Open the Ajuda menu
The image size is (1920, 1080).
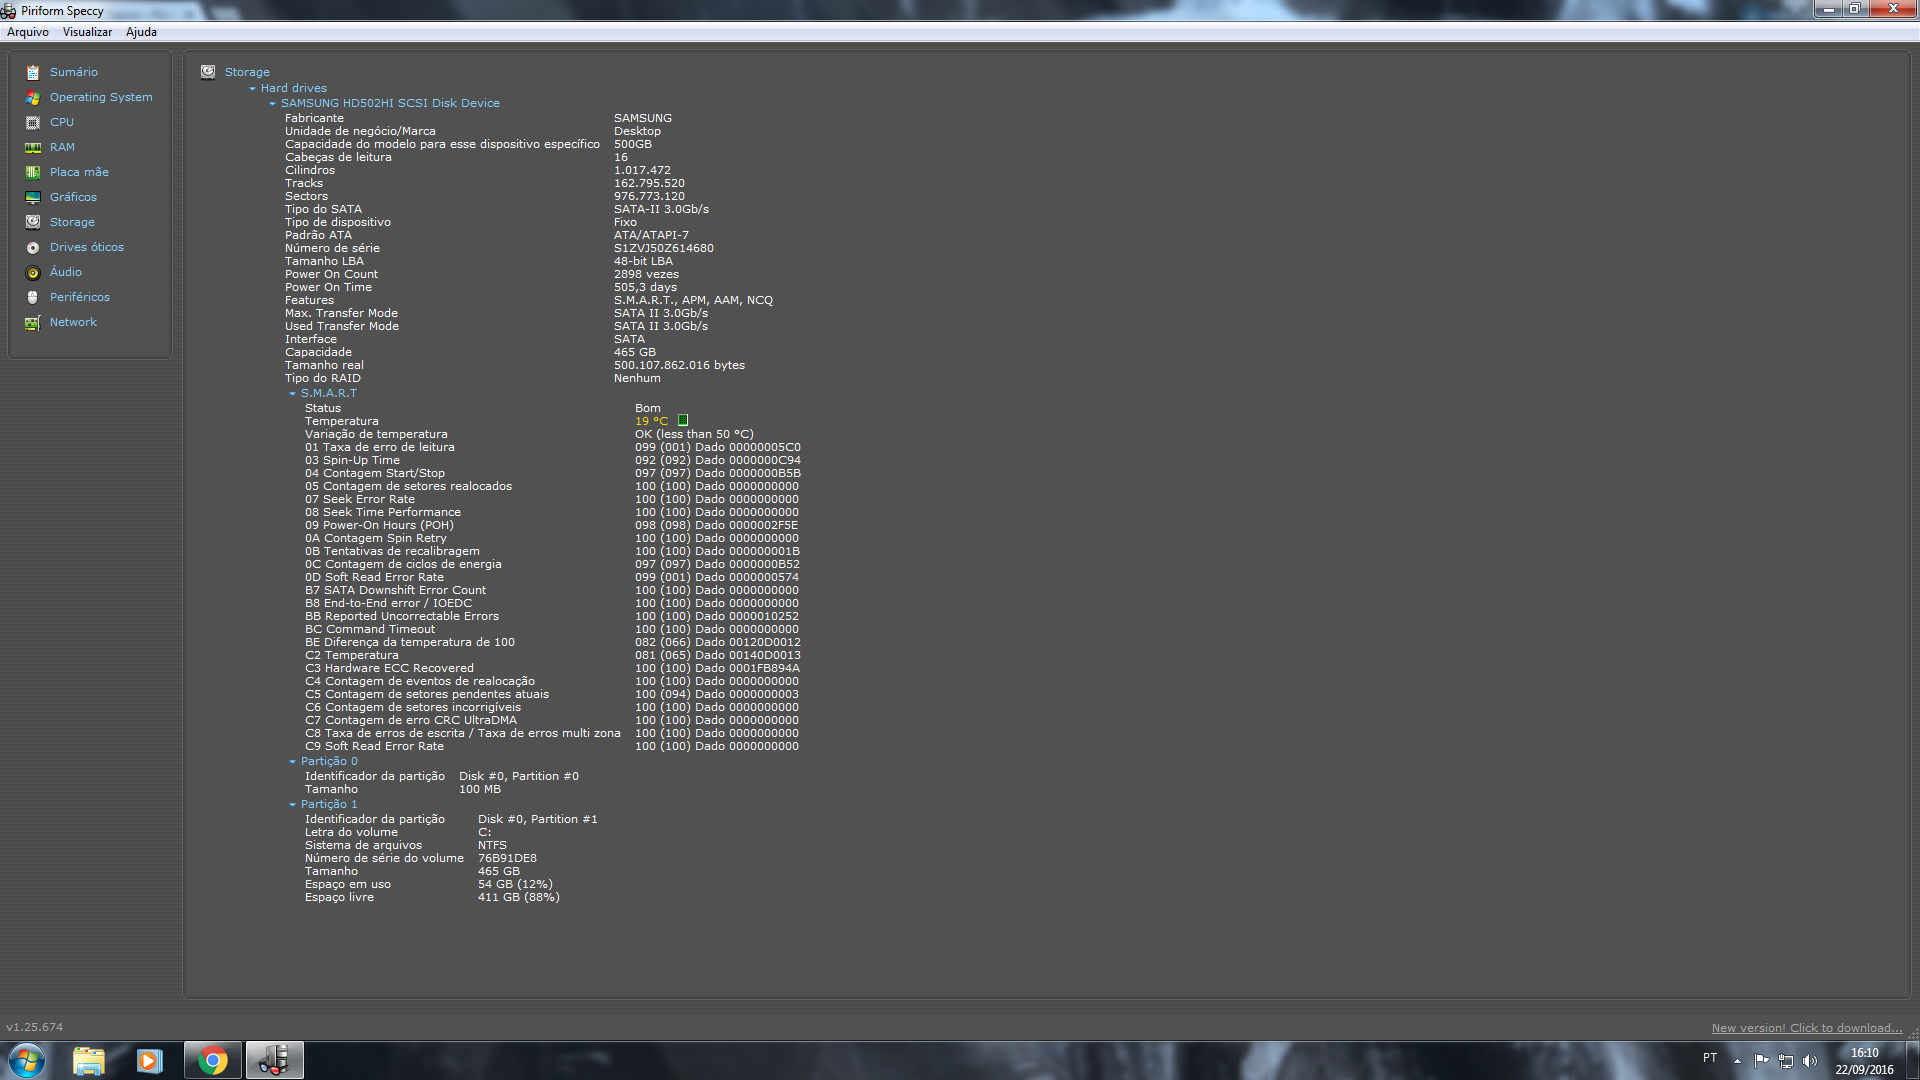tap(141, 32)
